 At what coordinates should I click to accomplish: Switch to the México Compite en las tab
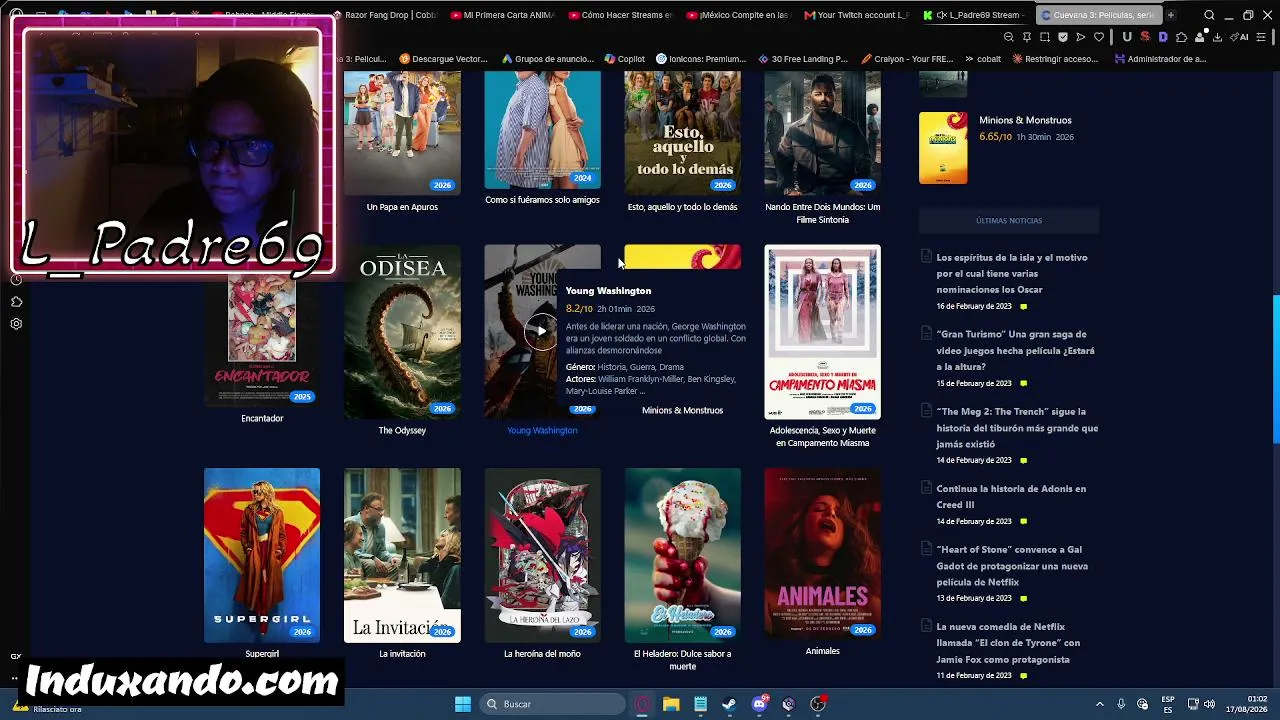pos(738,15)
